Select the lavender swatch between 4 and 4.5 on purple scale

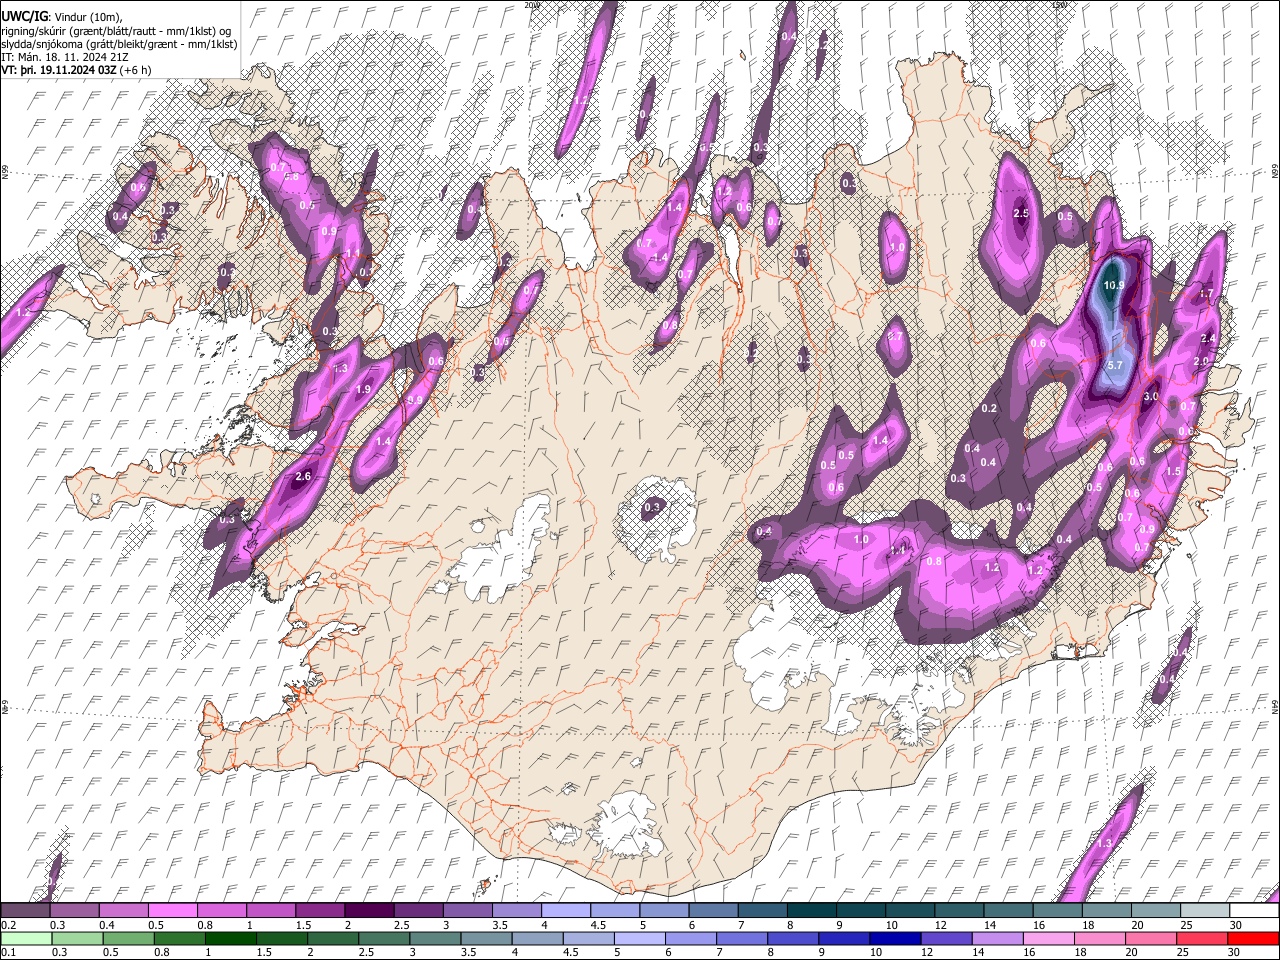pos(564,910)
